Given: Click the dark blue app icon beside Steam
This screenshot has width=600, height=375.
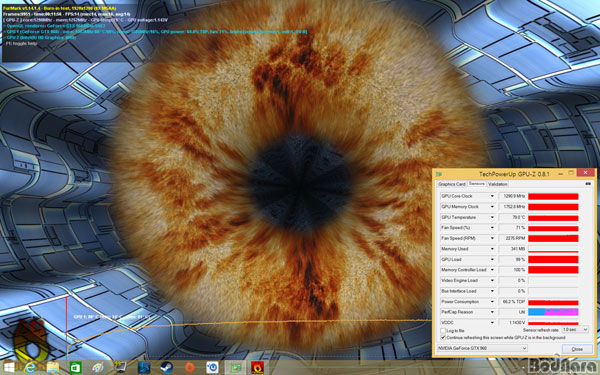Looking at the screenshot, I should point(144,368).
